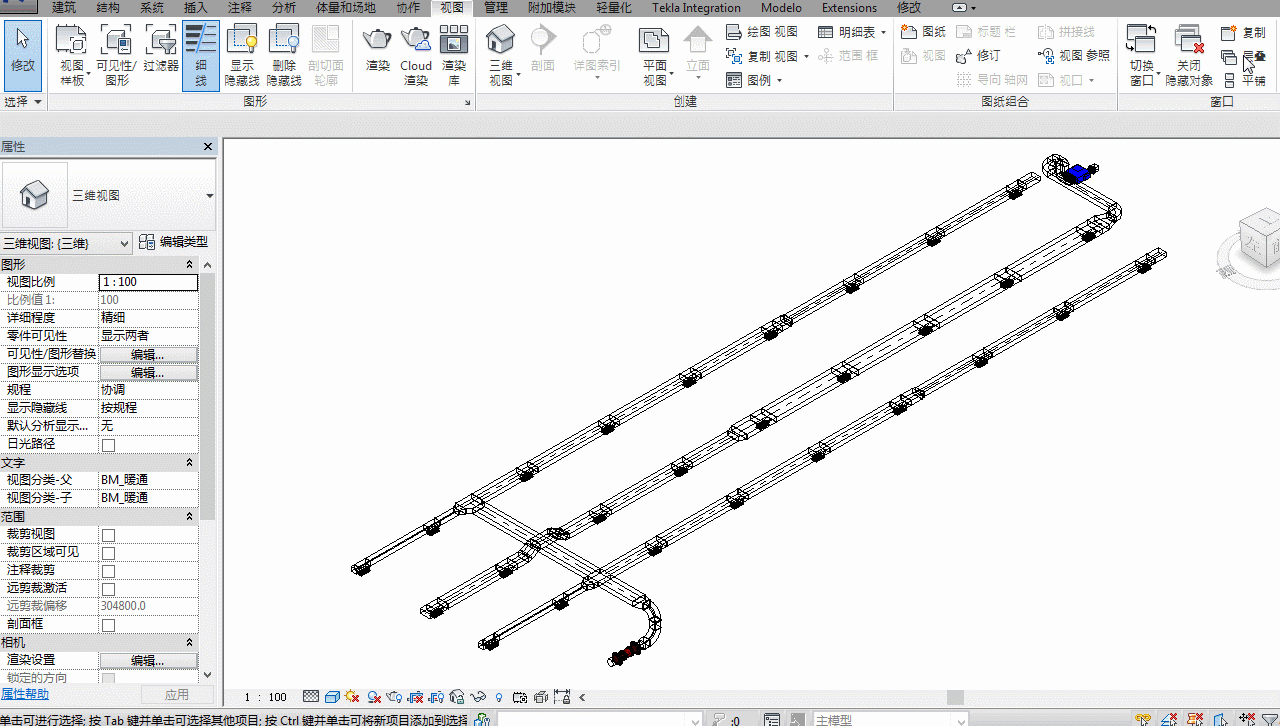Click 编辑 button for 可见性/图形替换
The height and width of the screenshot is (726, 1280).
[x=148, y=354]
